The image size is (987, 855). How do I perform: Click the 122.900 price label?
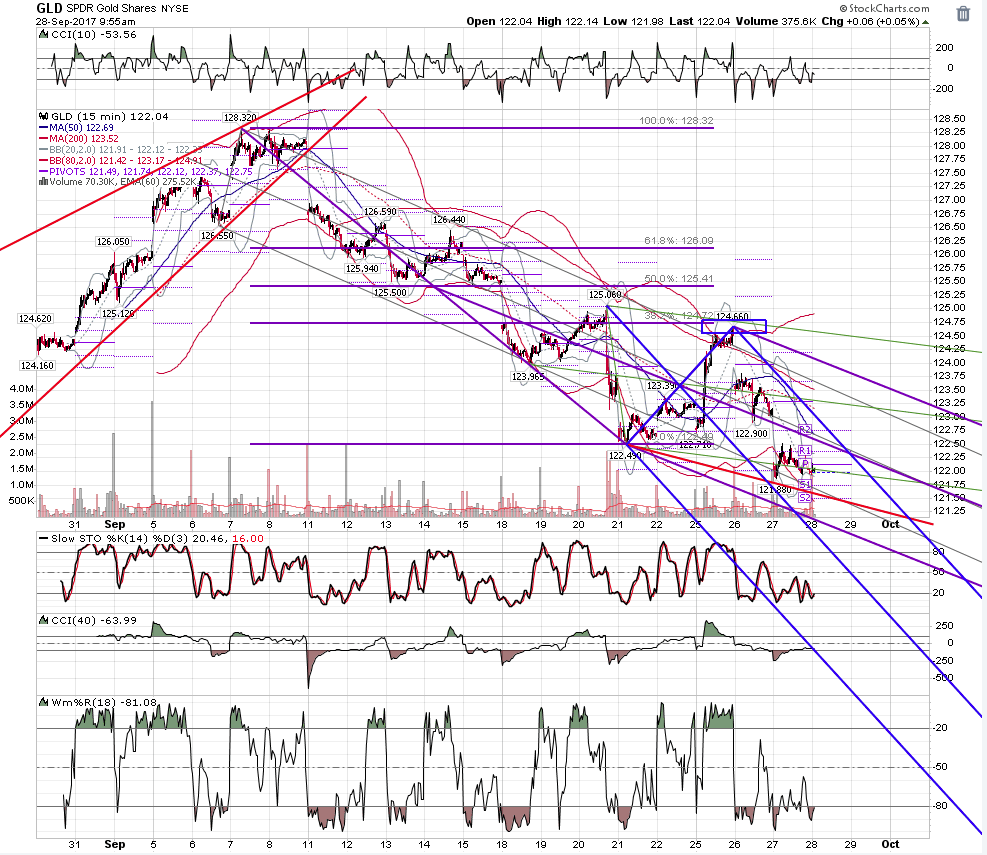[751, 434]
